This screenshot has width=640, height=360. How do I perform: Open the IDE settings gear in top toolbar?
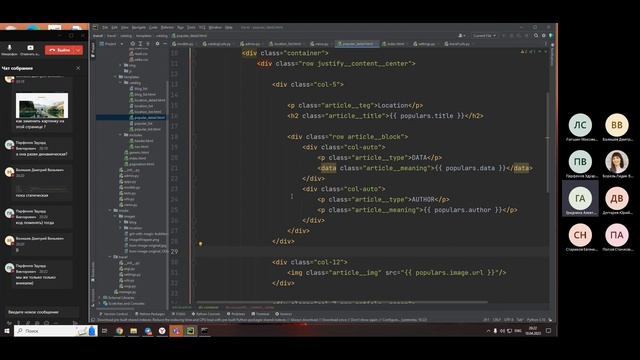(543, 36)
